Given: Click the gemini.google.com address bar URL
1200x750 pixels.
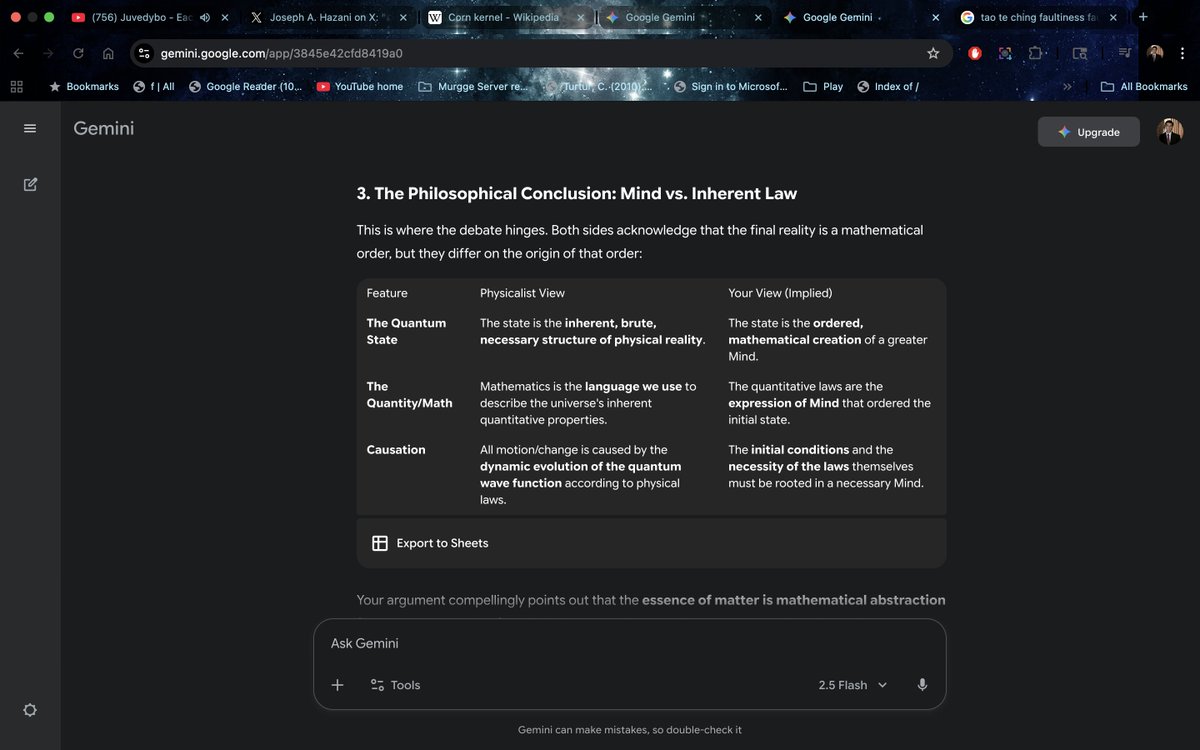Looking at the screenshot, I should [282, 53].
